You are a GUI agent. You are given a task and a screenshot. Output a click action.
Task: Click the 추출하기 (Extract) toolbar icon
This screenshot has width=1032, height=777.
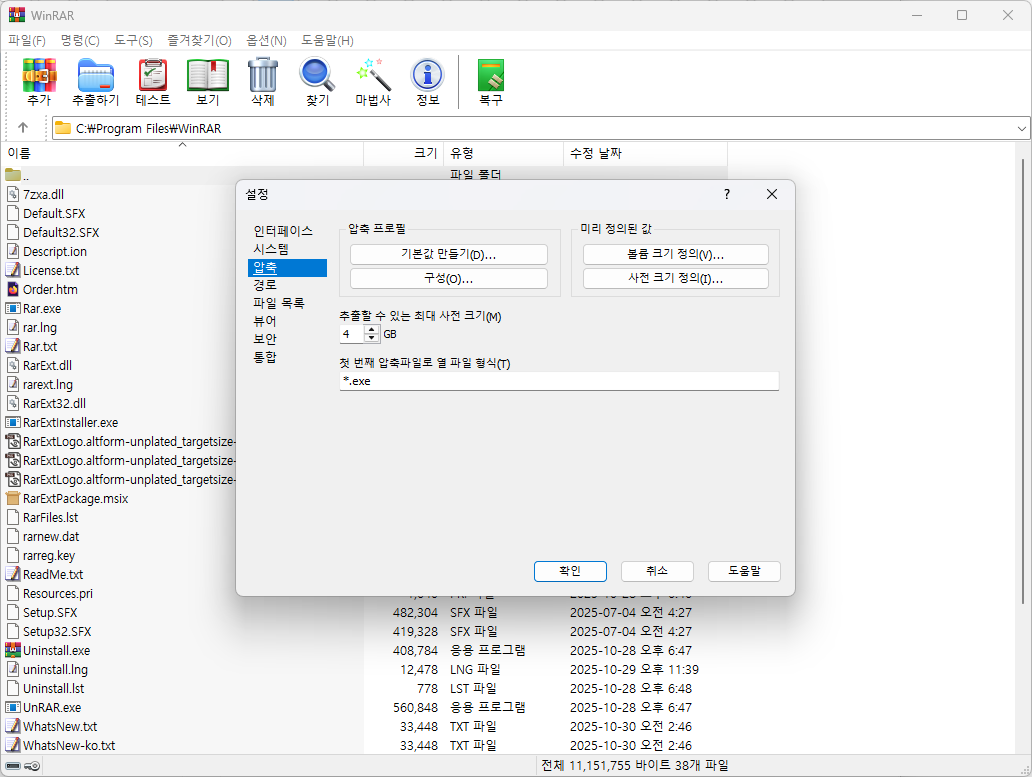[x=95, y=75]
